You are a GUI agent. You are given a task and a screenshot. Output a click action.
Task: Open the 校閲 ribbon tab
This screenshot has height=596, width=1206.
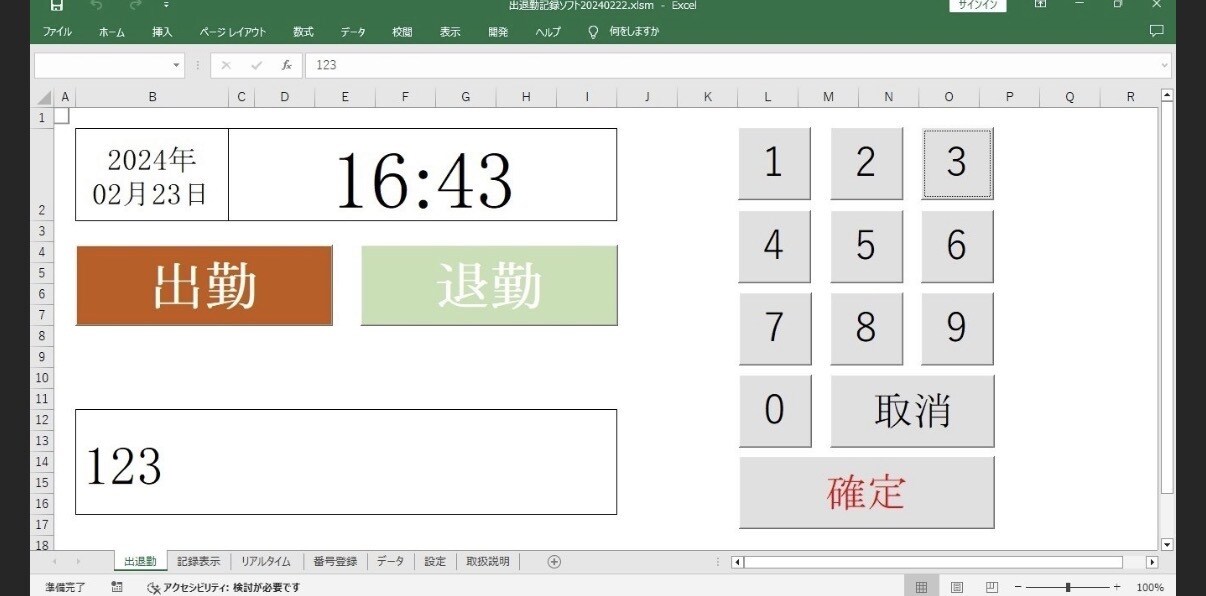click(x=402, y=32)
